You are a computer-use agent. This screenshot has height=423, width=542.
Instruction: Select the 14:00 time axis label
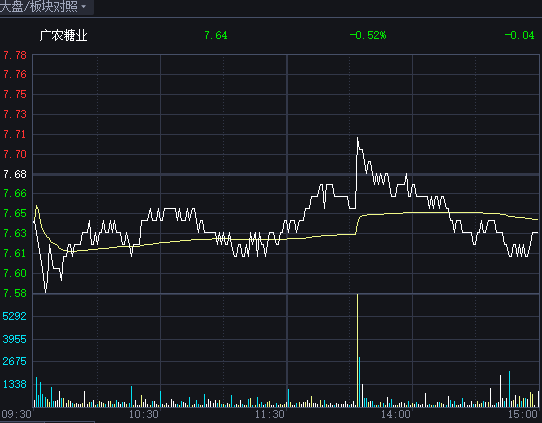[x=396, y=414]
